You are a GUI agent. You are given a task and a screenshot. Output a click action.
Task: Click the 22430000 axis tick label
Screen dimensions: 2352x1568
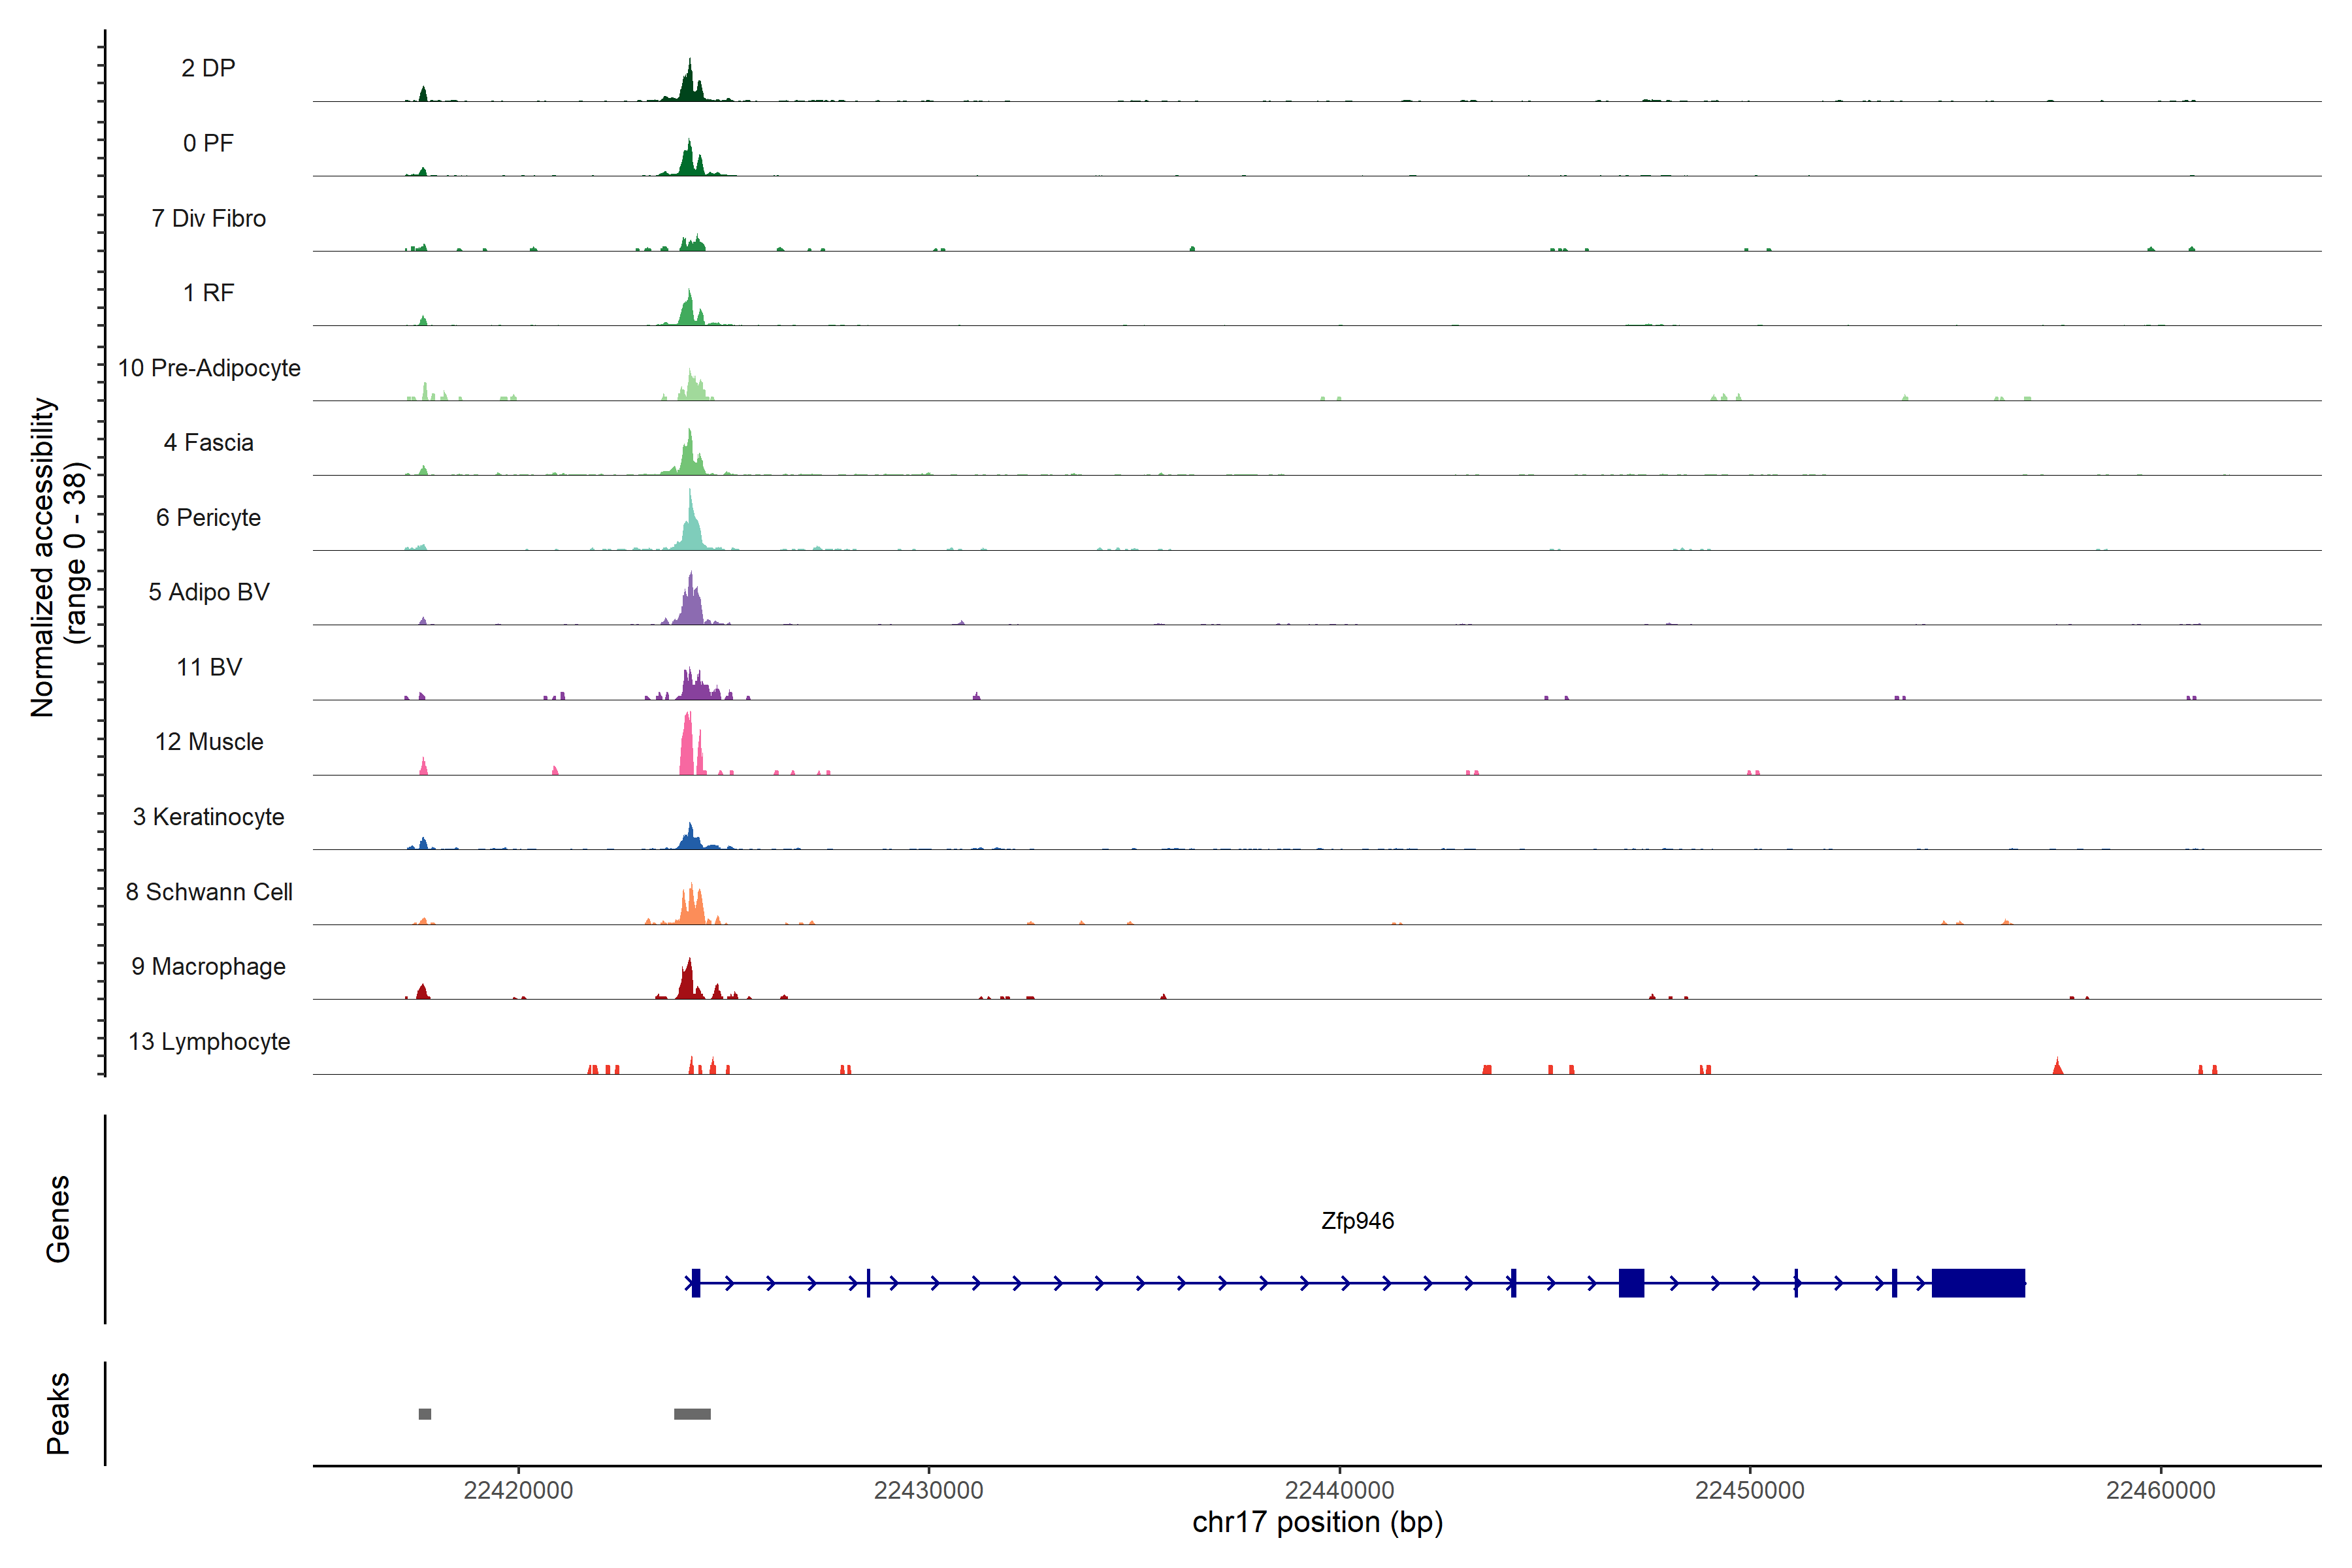coord(928,1490)
